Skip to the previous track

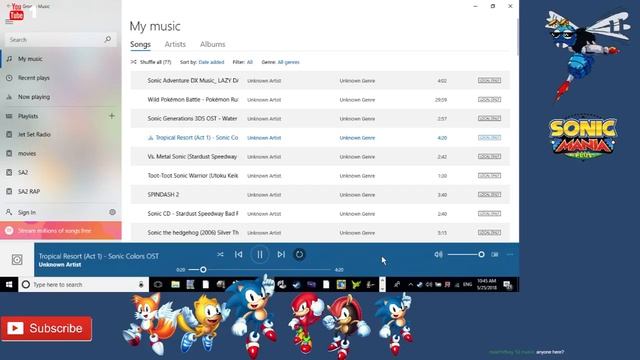coord(239,254)
